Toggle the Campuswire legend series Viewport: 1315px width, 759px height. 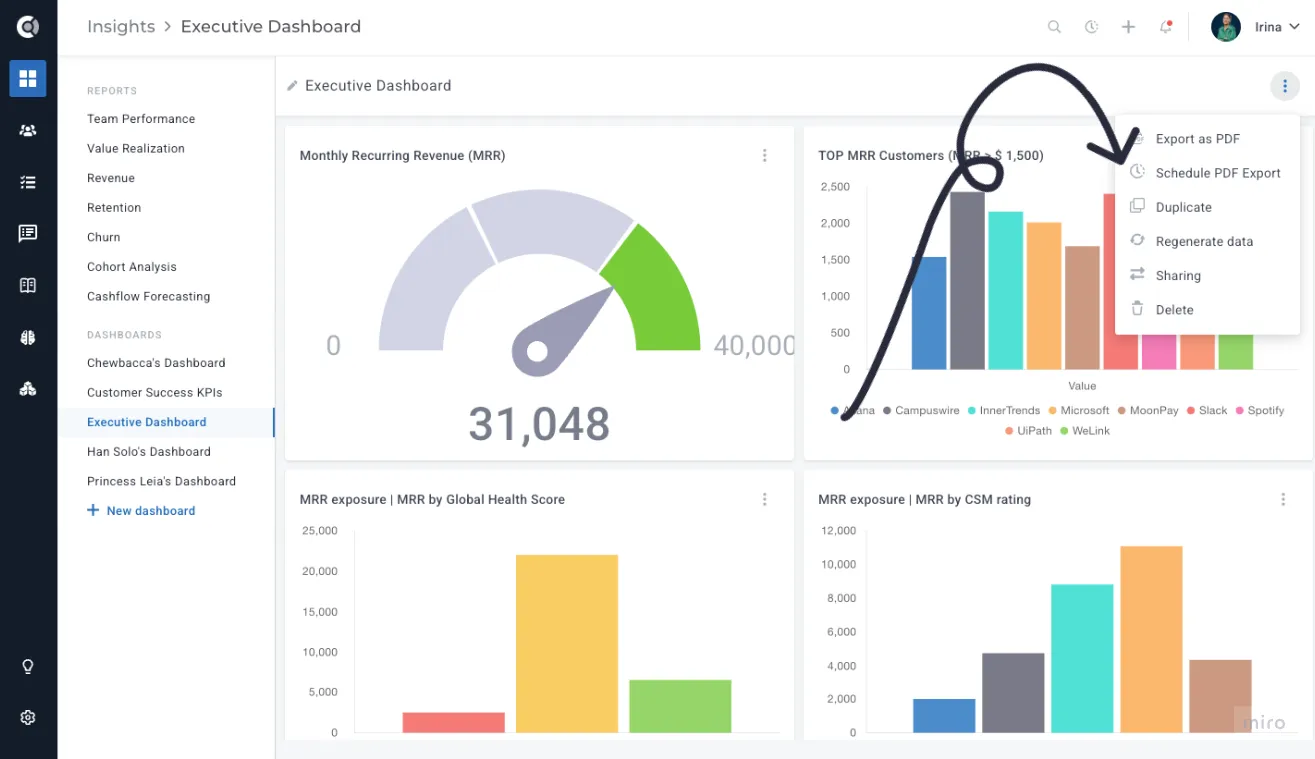click(921, 411)
